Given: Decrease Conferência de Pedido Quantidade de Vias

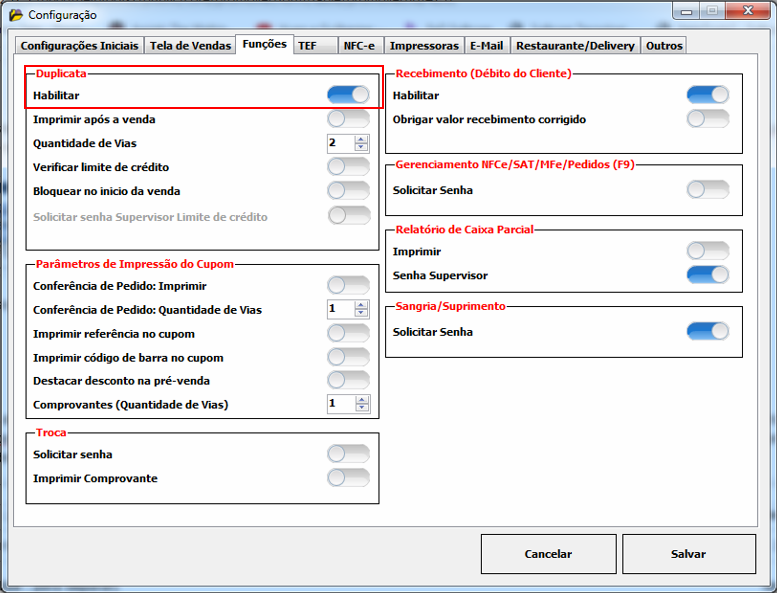Looking at the screenshot, I should (x=362, y=315).
